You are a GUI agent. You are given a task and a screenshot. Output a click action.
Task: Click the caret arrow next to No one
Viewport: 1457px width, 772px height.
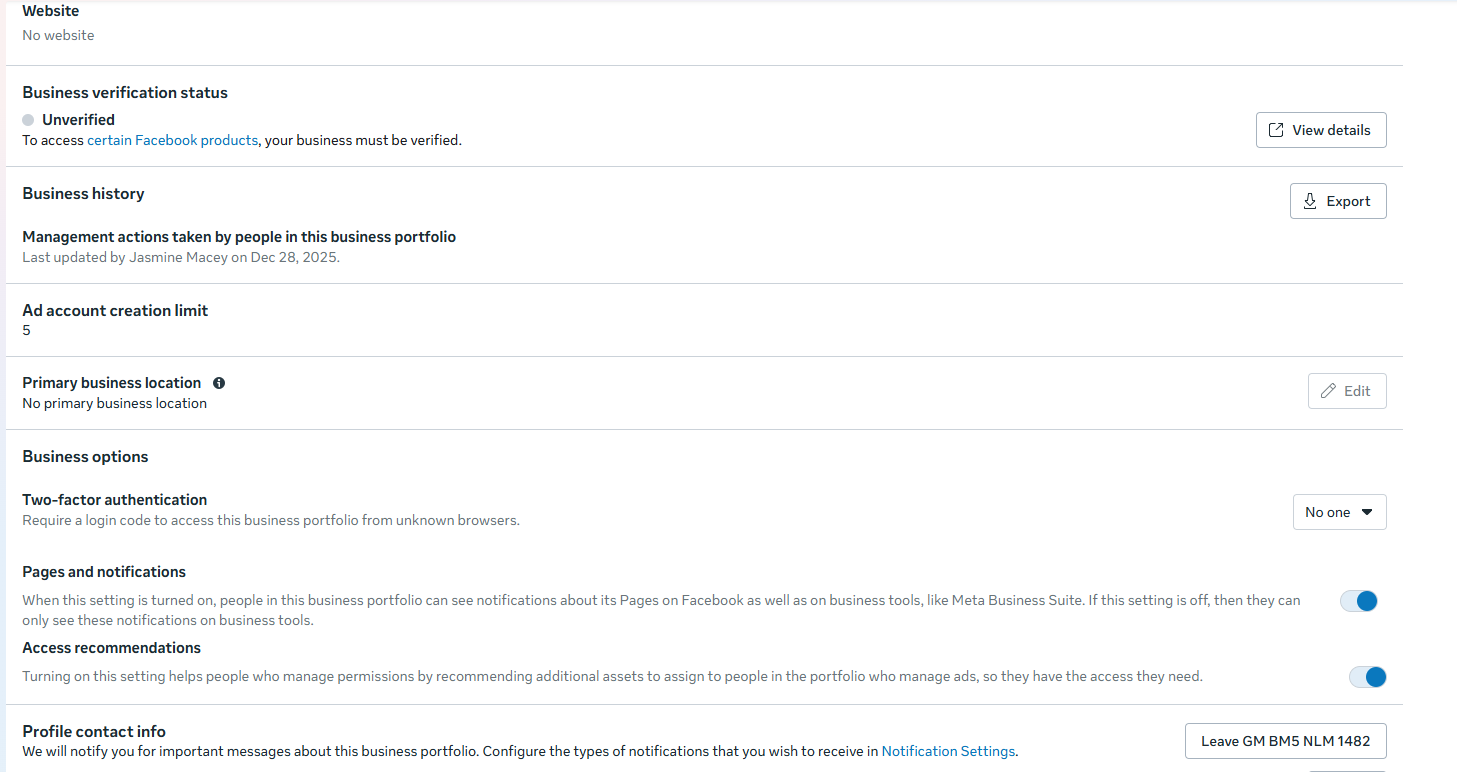pyautogui.click(x=1367, y=512)
